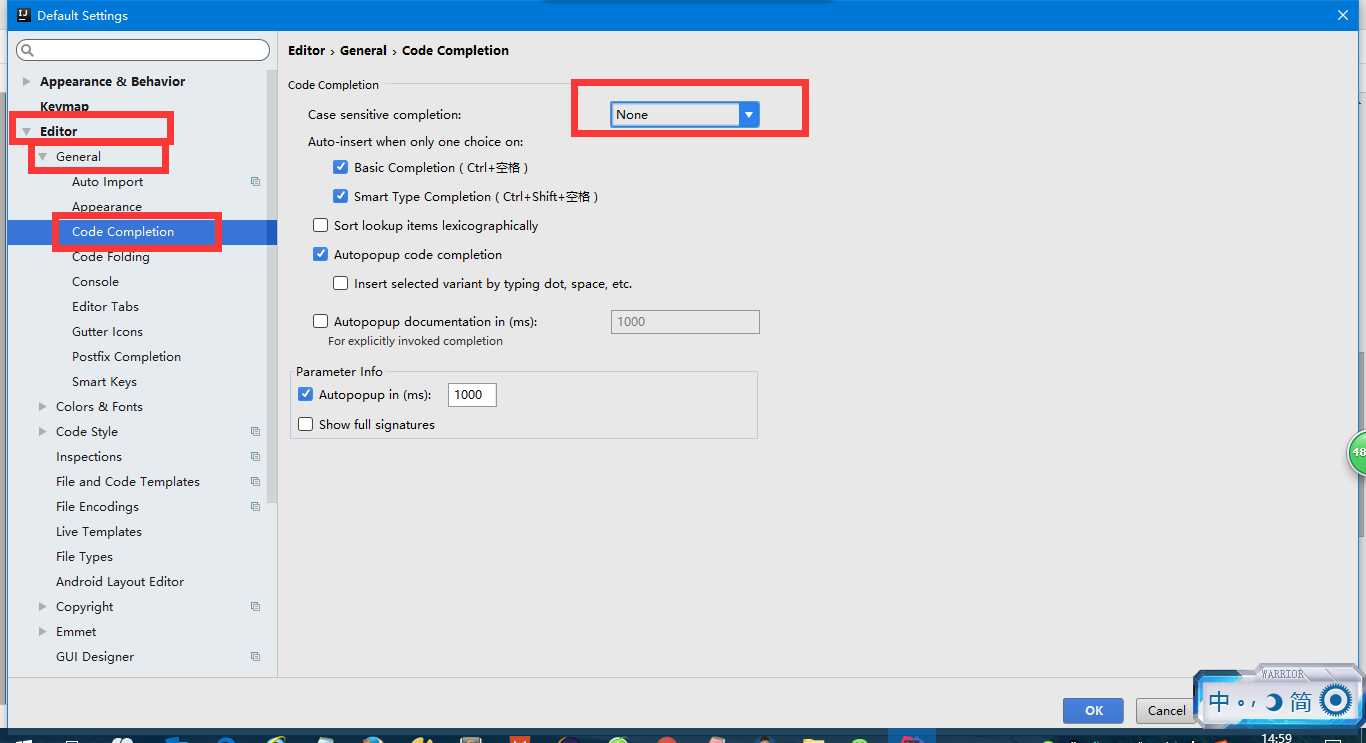Viewport: 1366px width, 743px height.
Task: Uncheck Parameter Info Autopopup in (ms)
Action: [306, 395]
